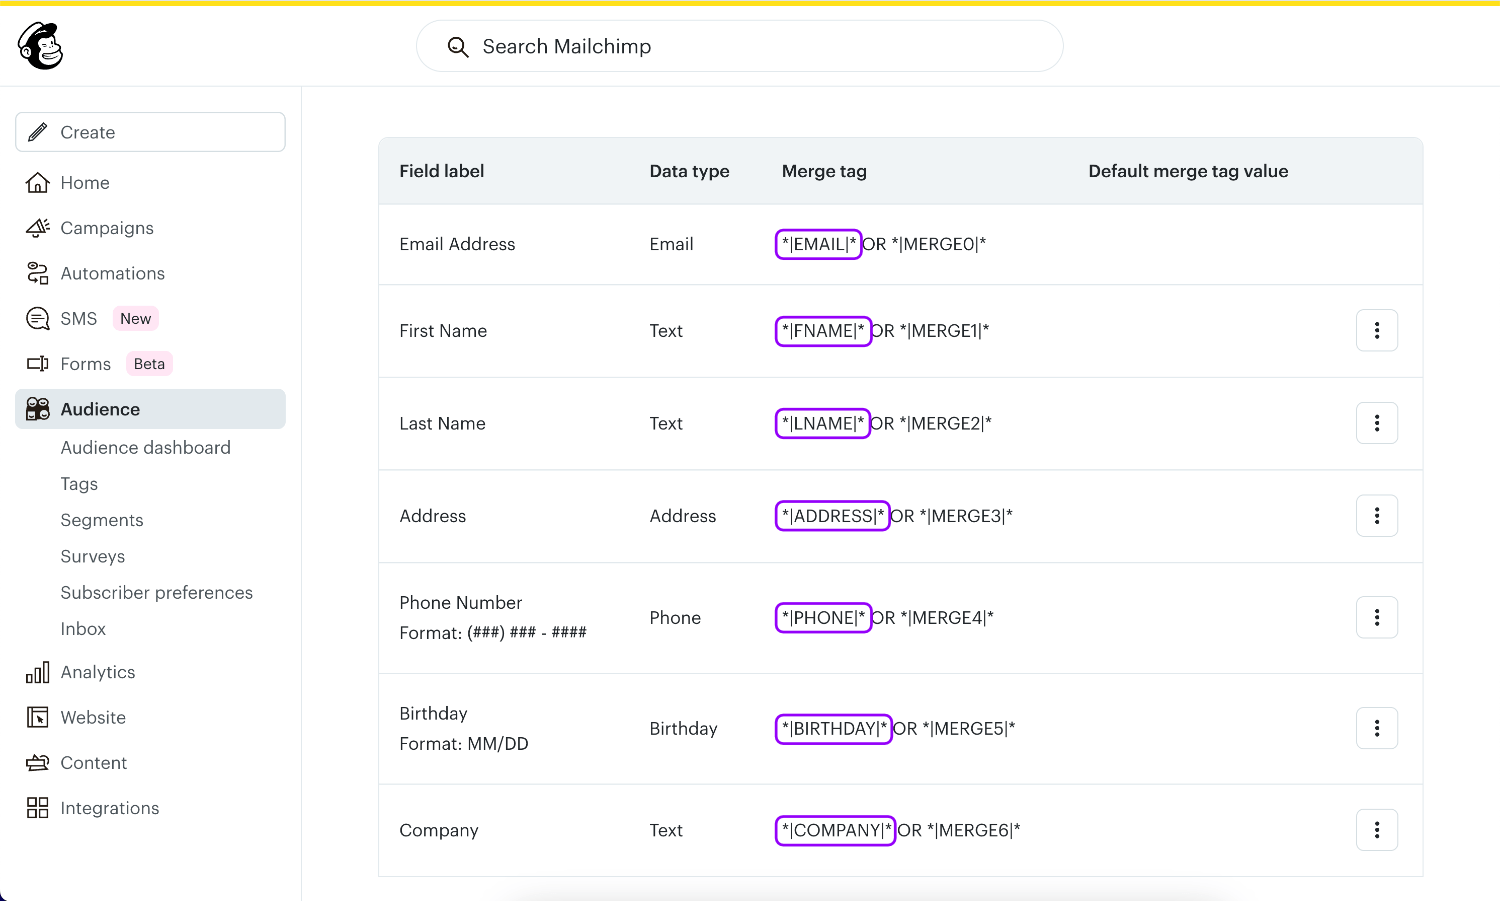Open Inbox under Audience

point(83,629)
